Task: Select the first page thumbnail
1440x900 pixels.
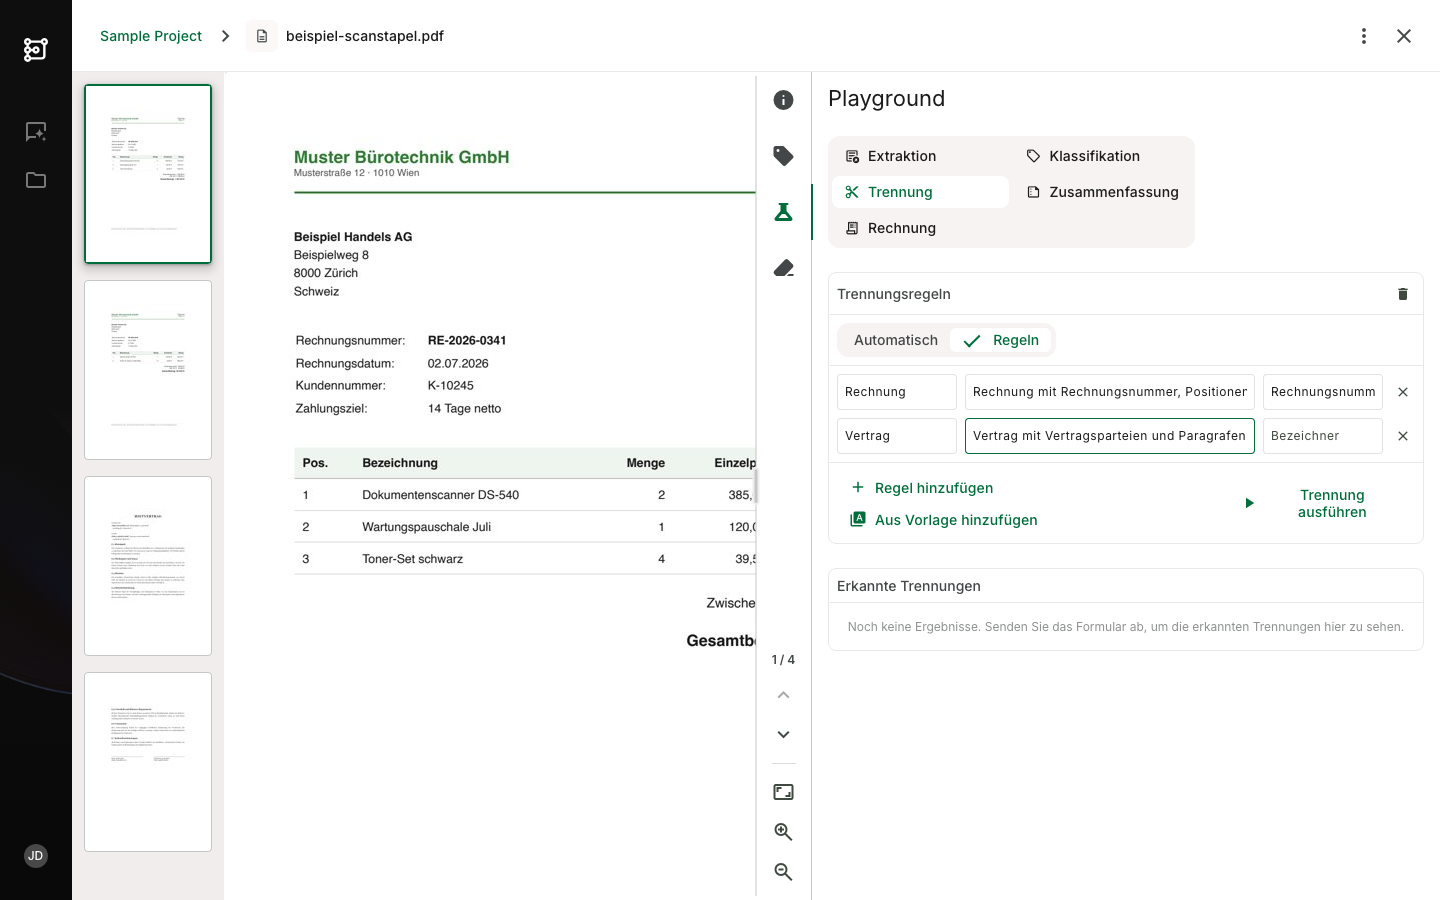Action: point(148,174)
